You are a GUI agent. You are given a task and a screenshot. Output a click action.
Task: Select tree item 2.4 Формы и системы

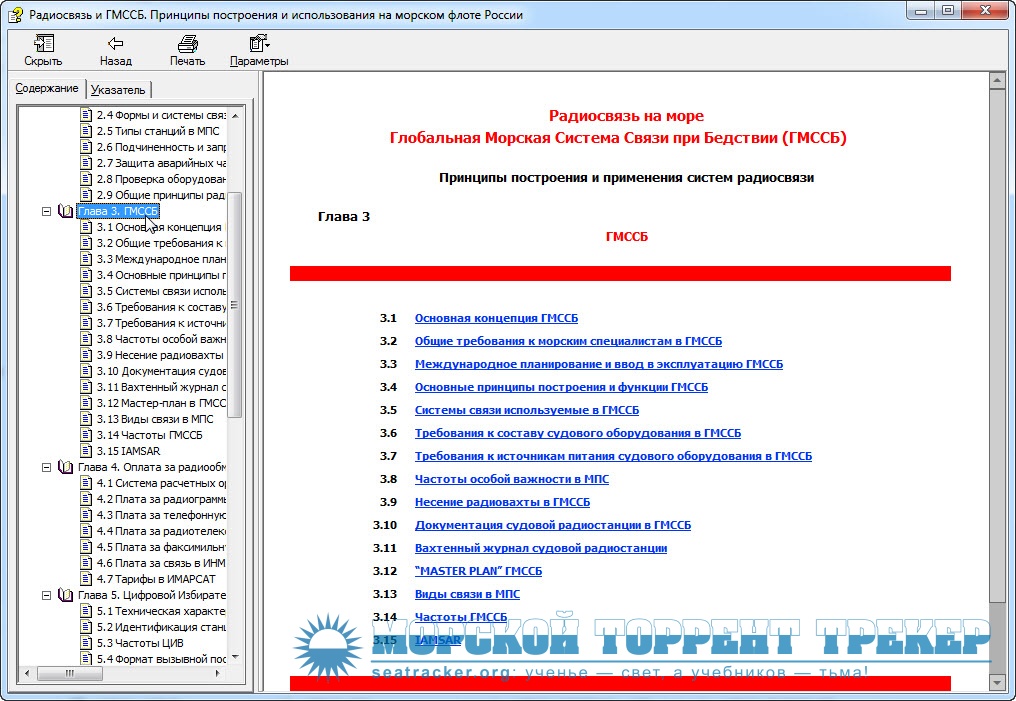[x=161, y=115]
